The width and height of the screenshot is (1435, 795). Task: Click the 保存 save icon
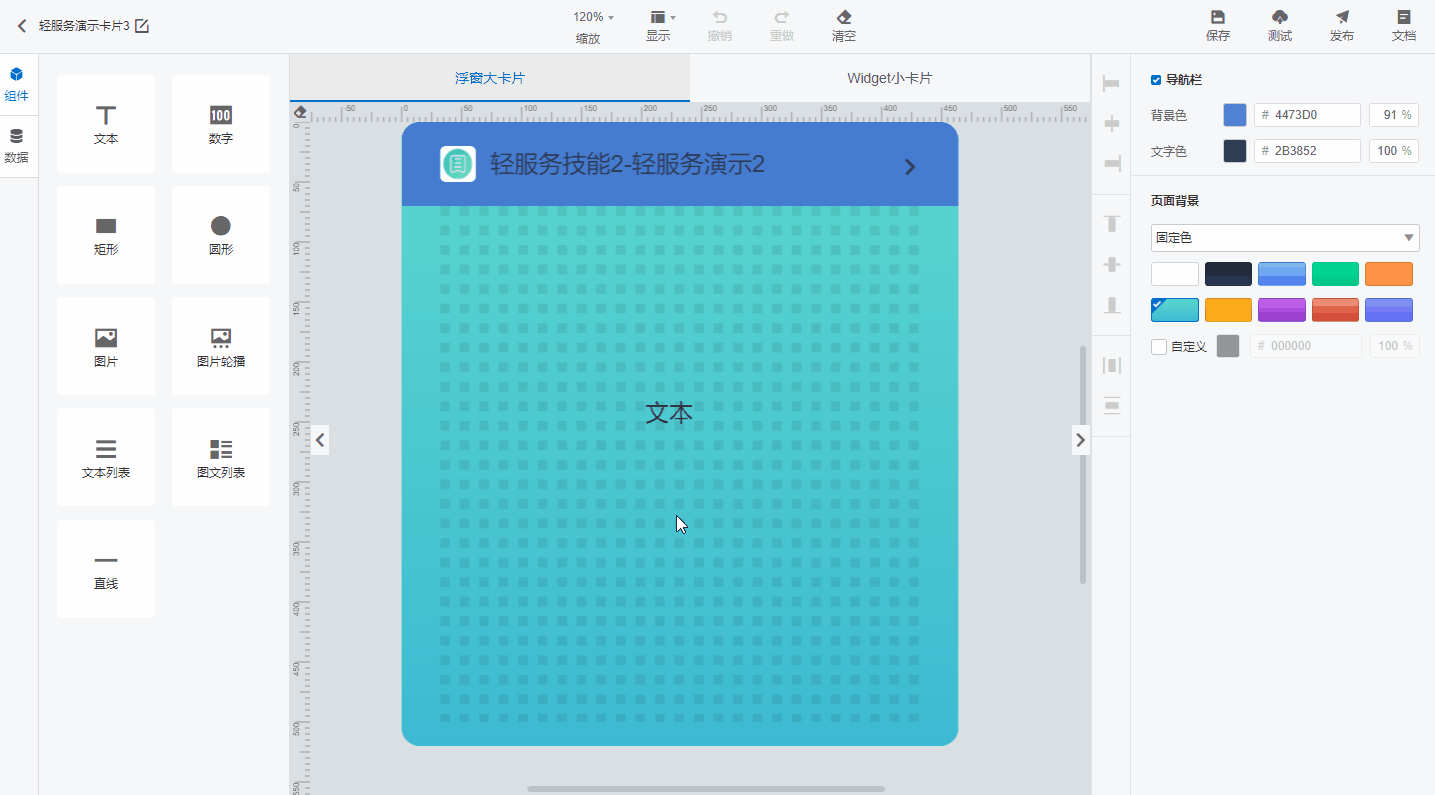coord(1217,17)
